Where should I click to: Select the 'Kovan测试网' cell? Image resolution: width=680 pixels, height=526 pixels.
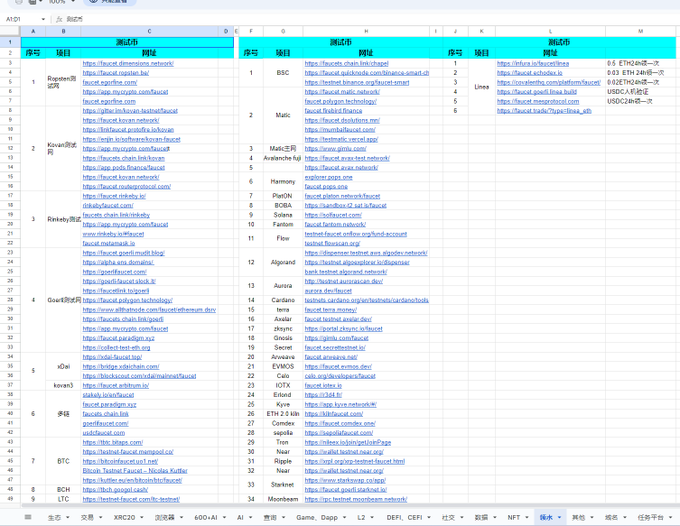[63, 149]
